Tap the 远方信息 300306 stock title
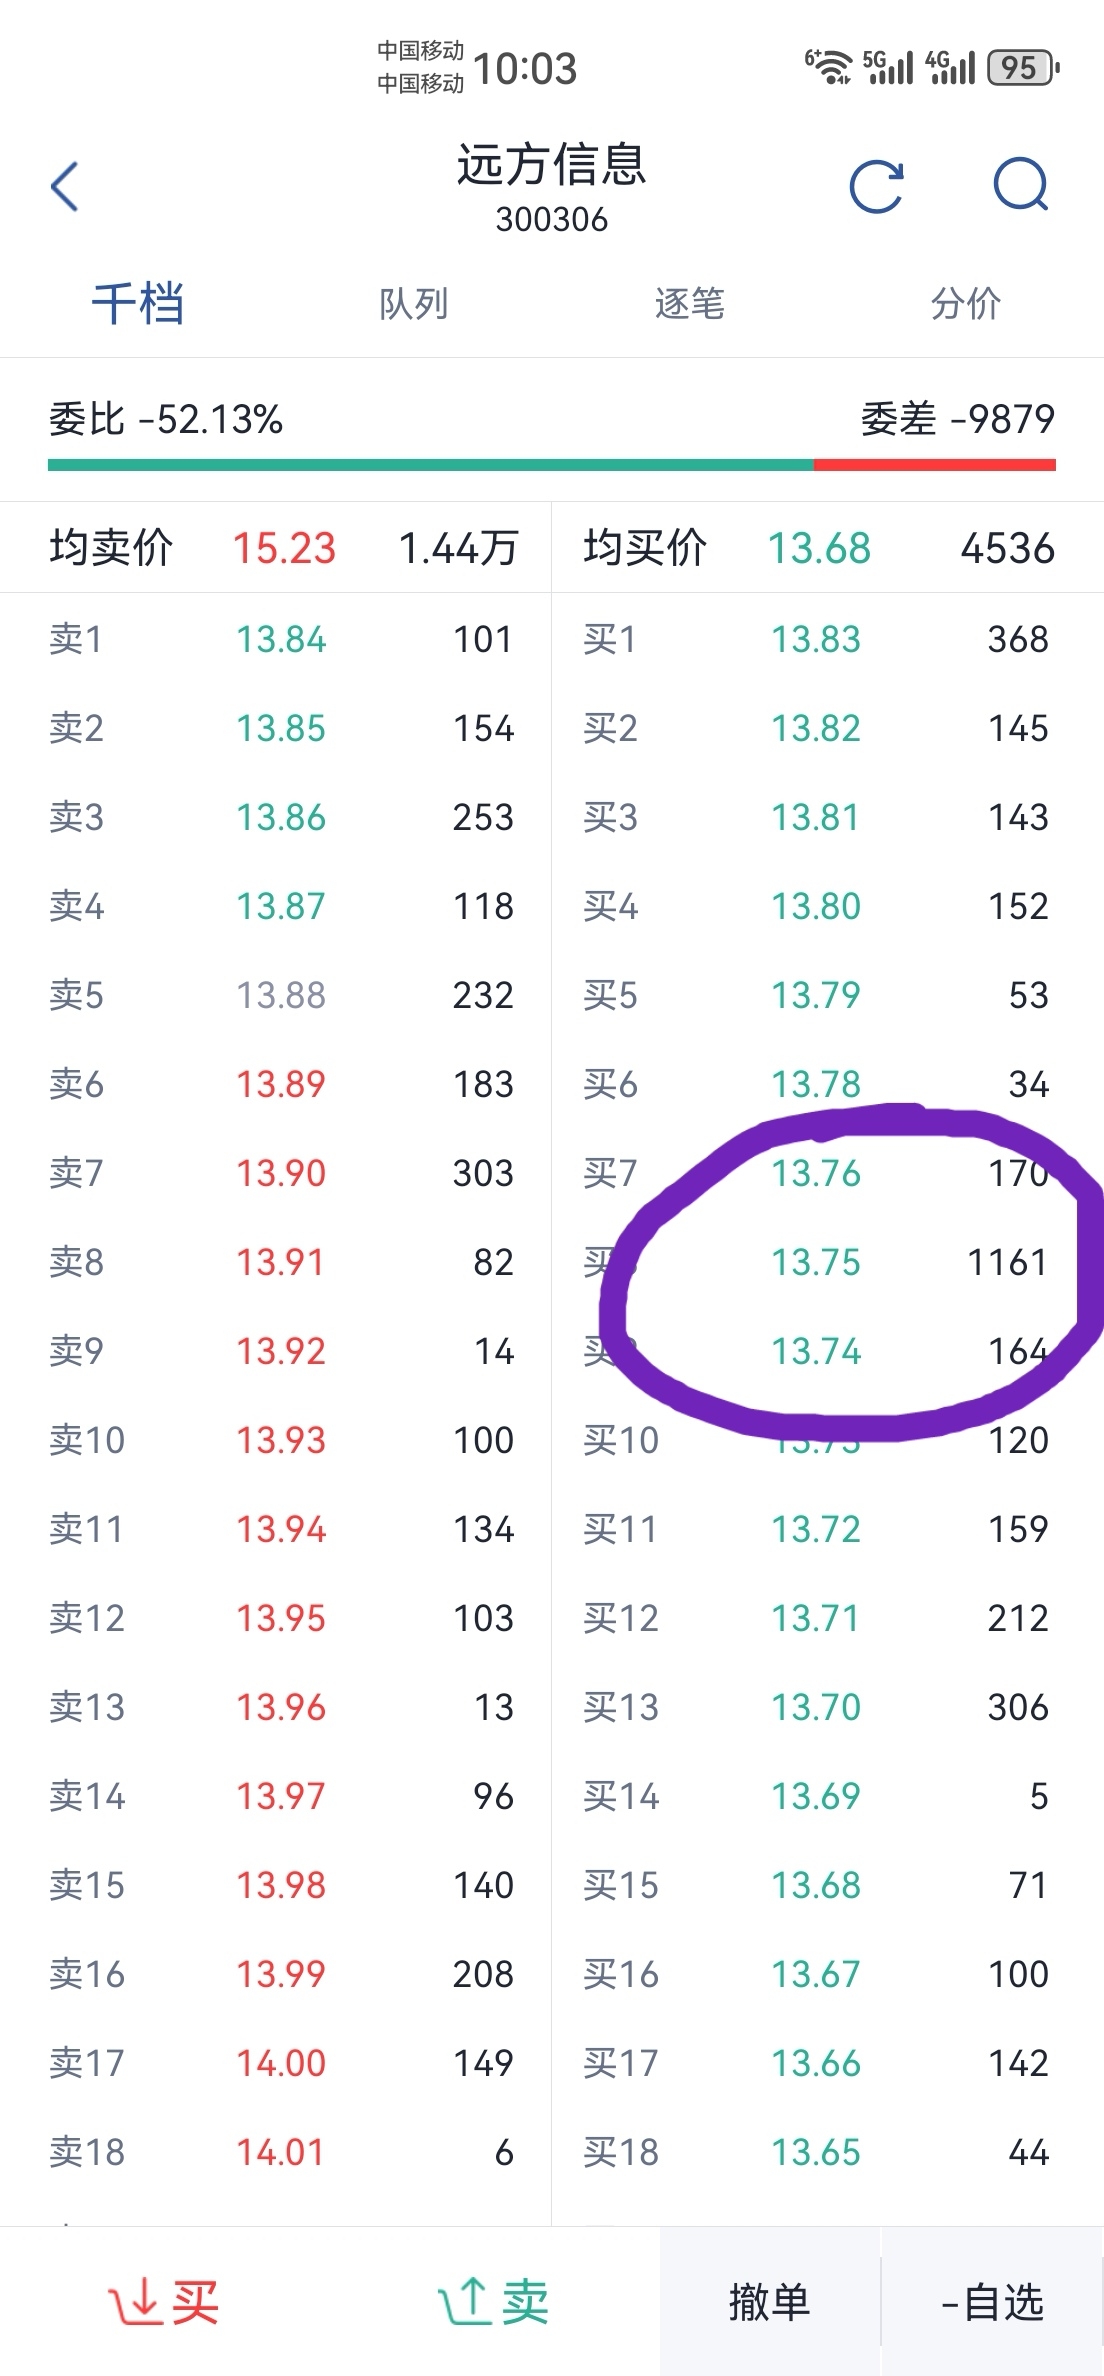The height and width of the screenshot is (2376, 1104). pyautogui.click(x=552, y=187)
